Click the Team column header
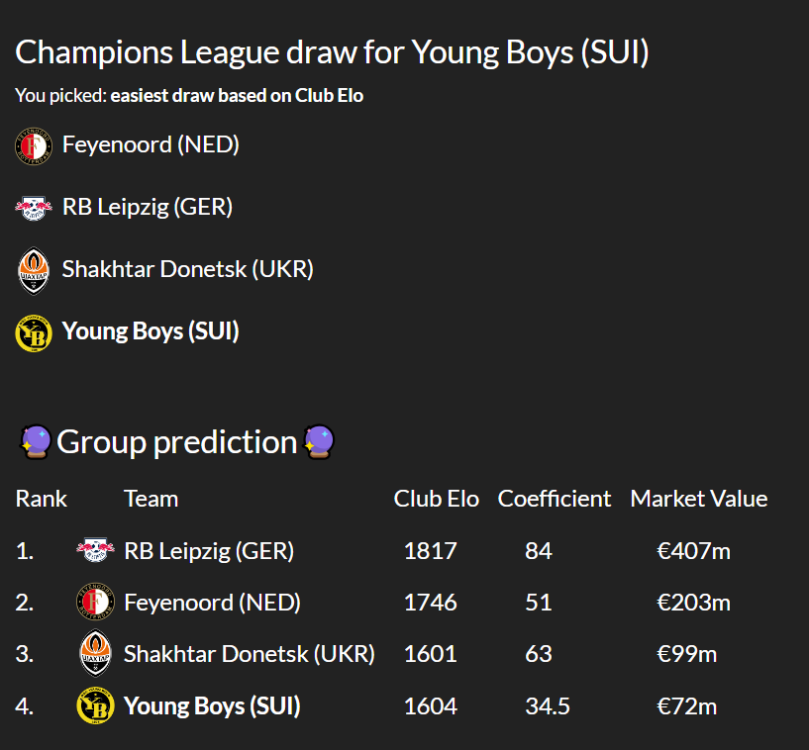Screen dimensions: 809x750 pos(151,498)
